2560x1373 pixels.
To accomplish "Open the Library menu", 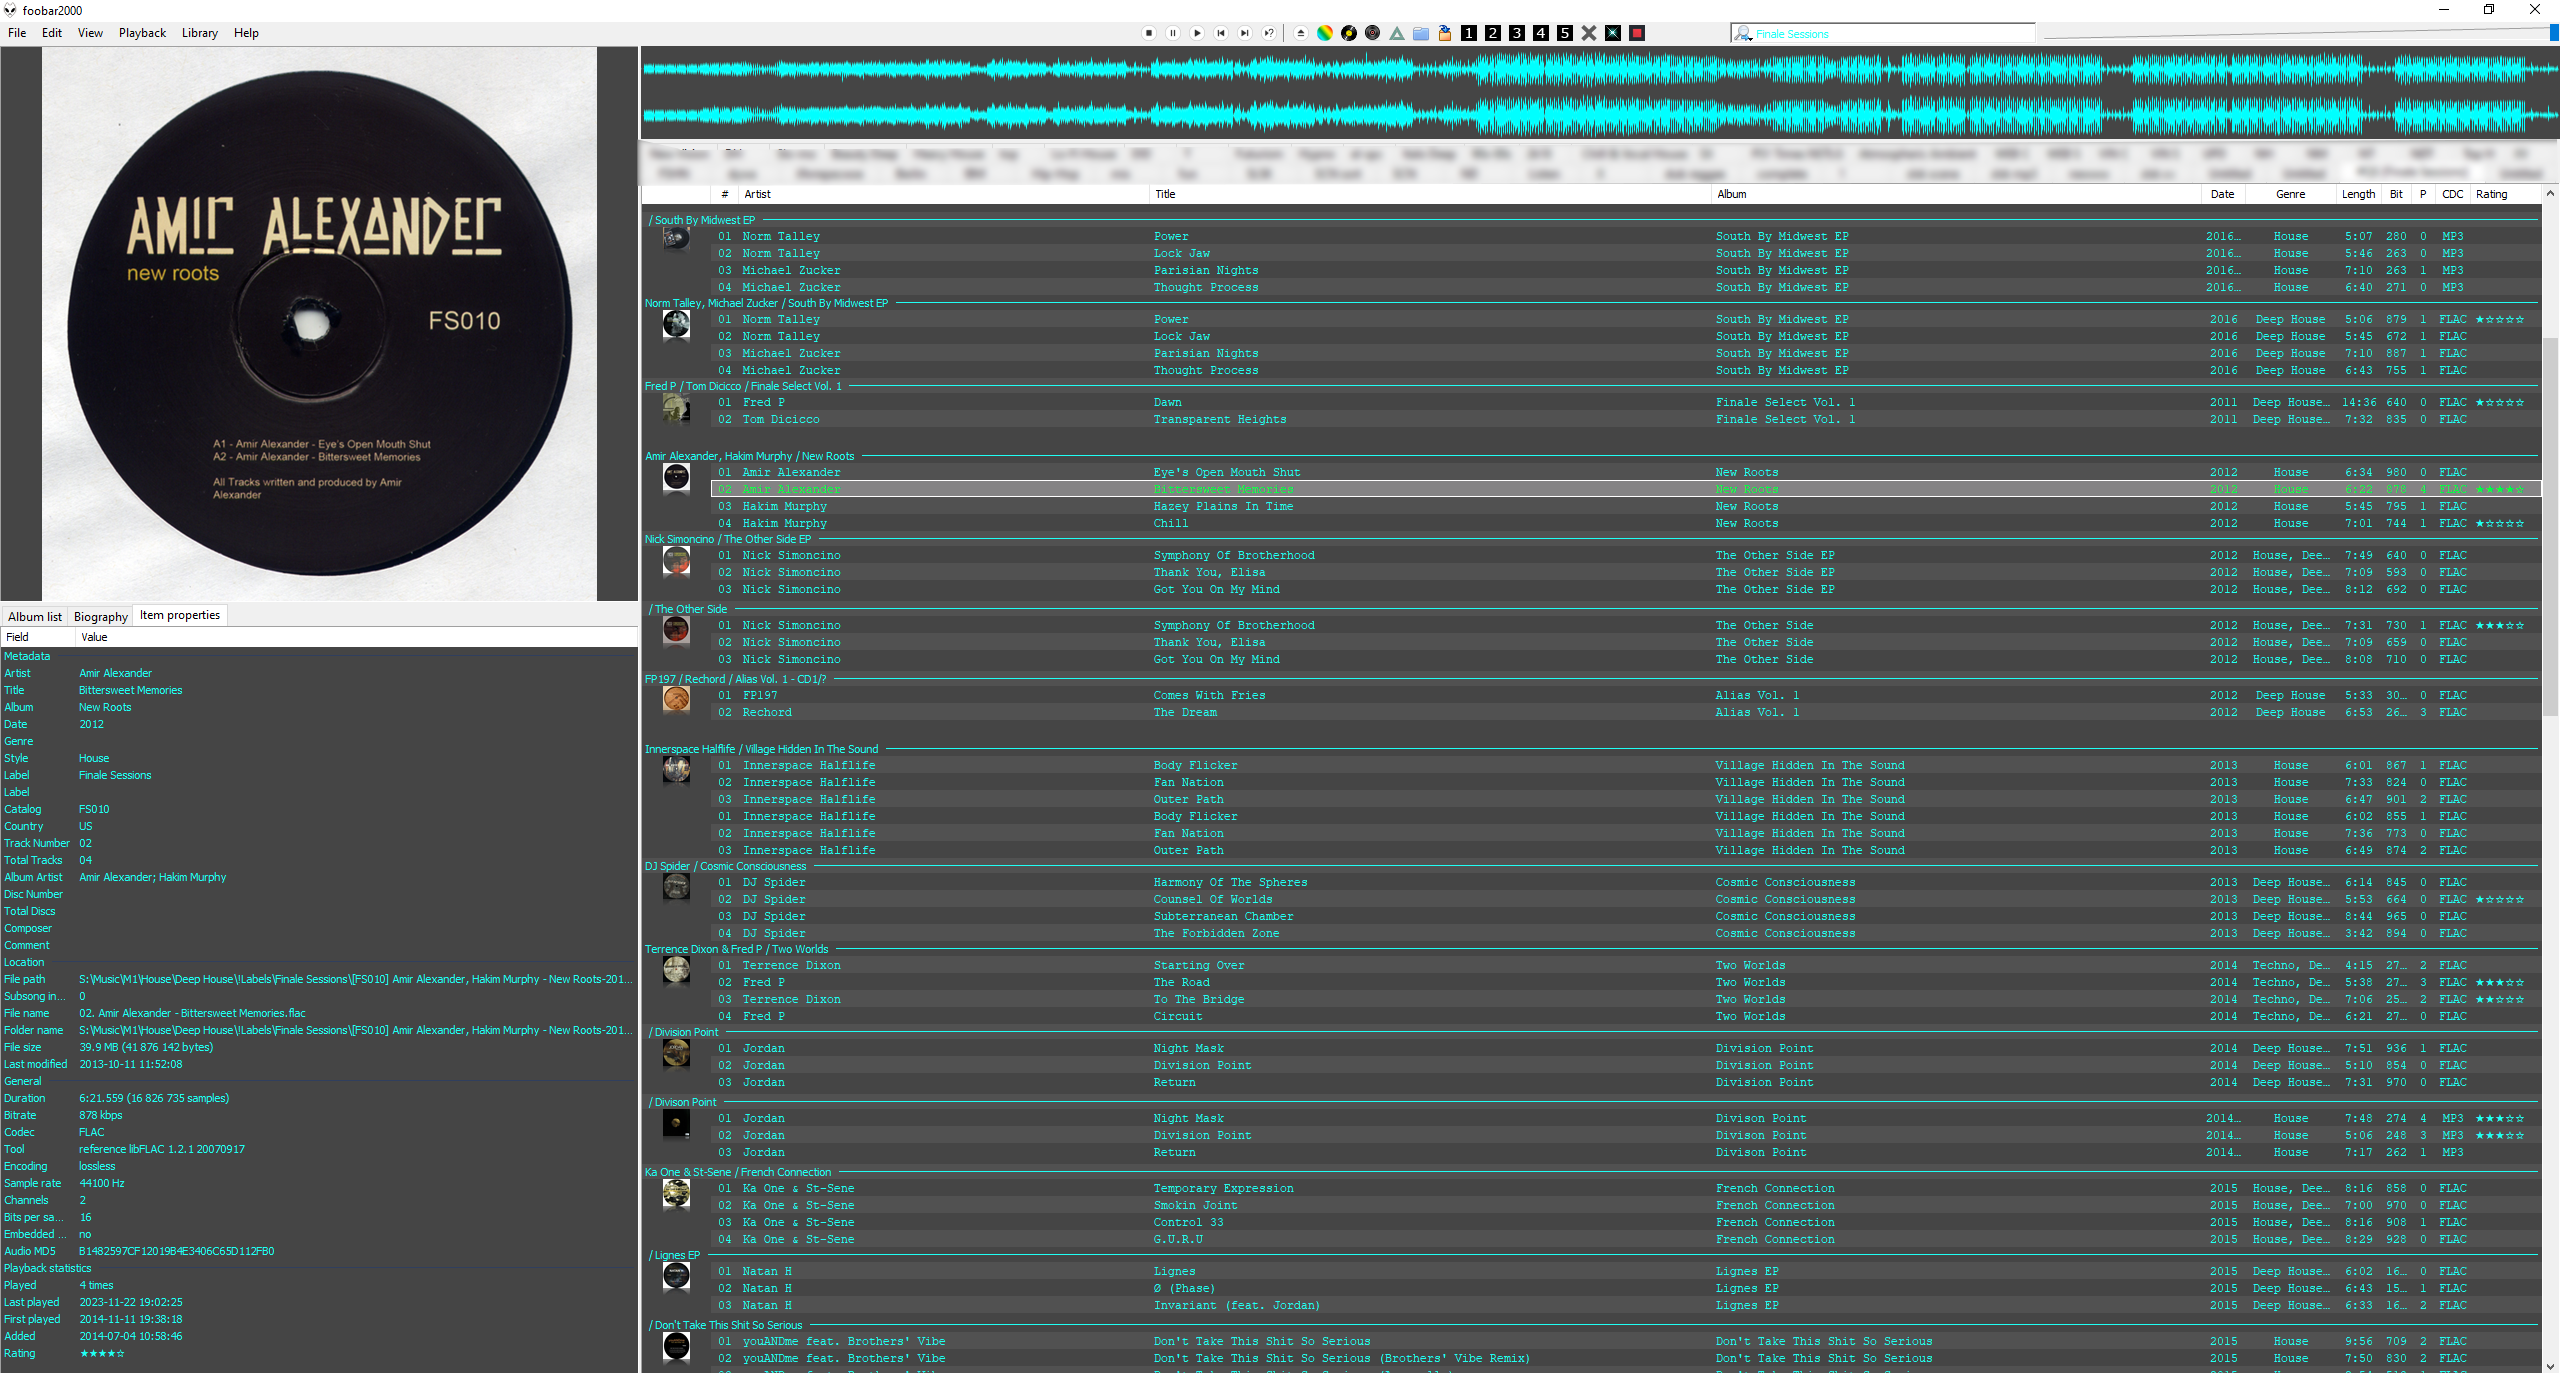I will coord(199,33).
